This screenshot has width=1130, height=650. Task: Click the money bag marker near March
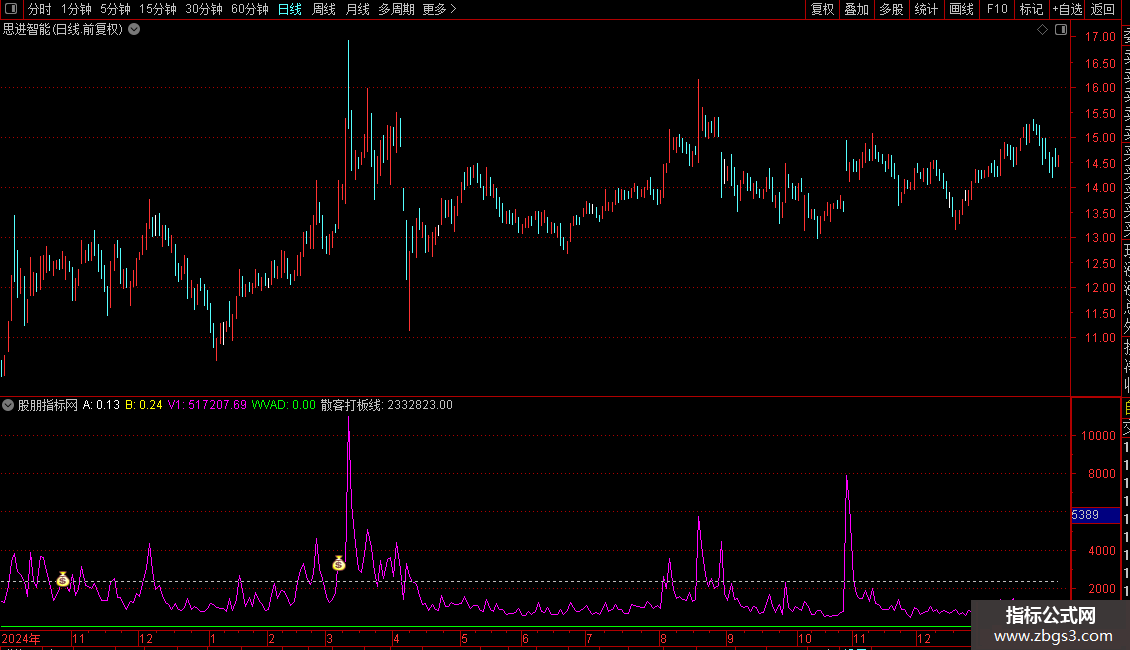(x=339, y=564)
